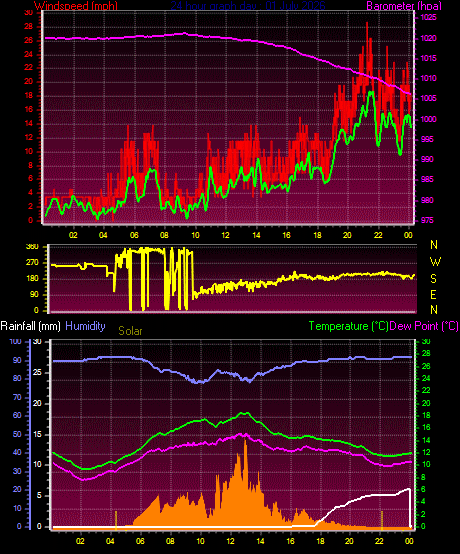Click the green 22 temperature axis value
Viewport: 460px width, 554px height.
tap(426, 390)
